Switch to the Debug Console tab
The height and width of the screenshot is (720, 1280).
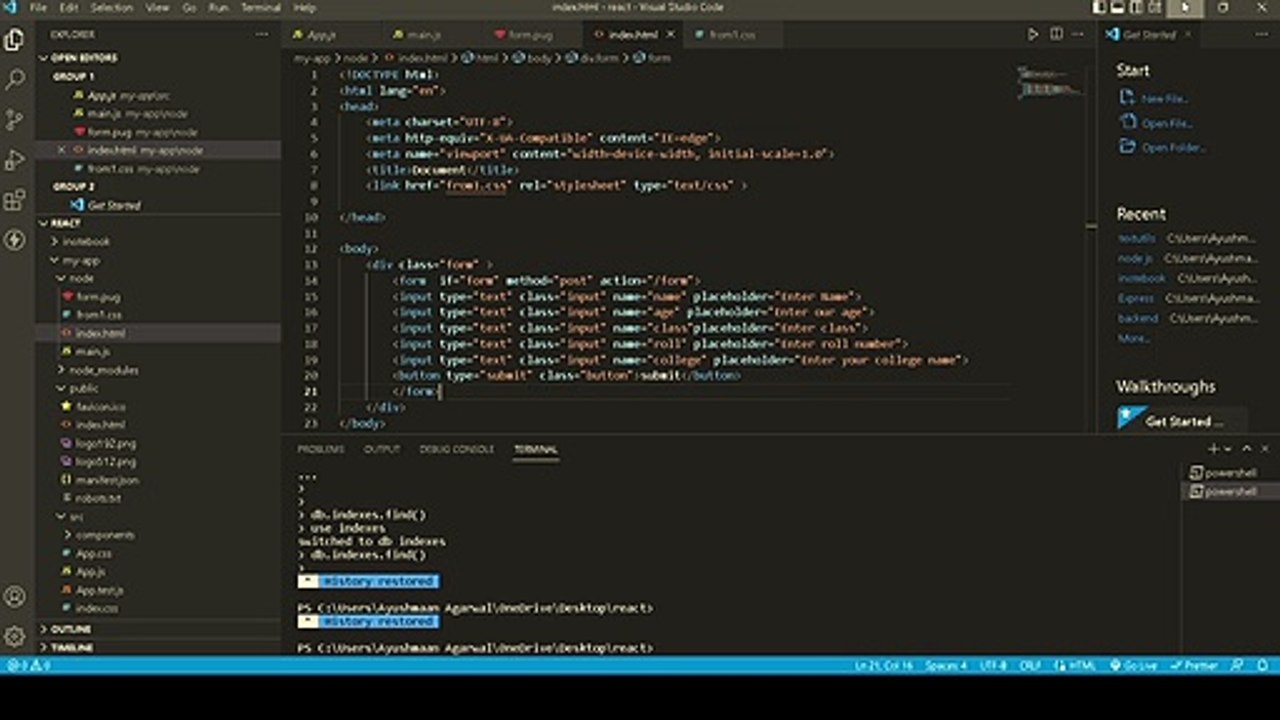coord(456,449)
